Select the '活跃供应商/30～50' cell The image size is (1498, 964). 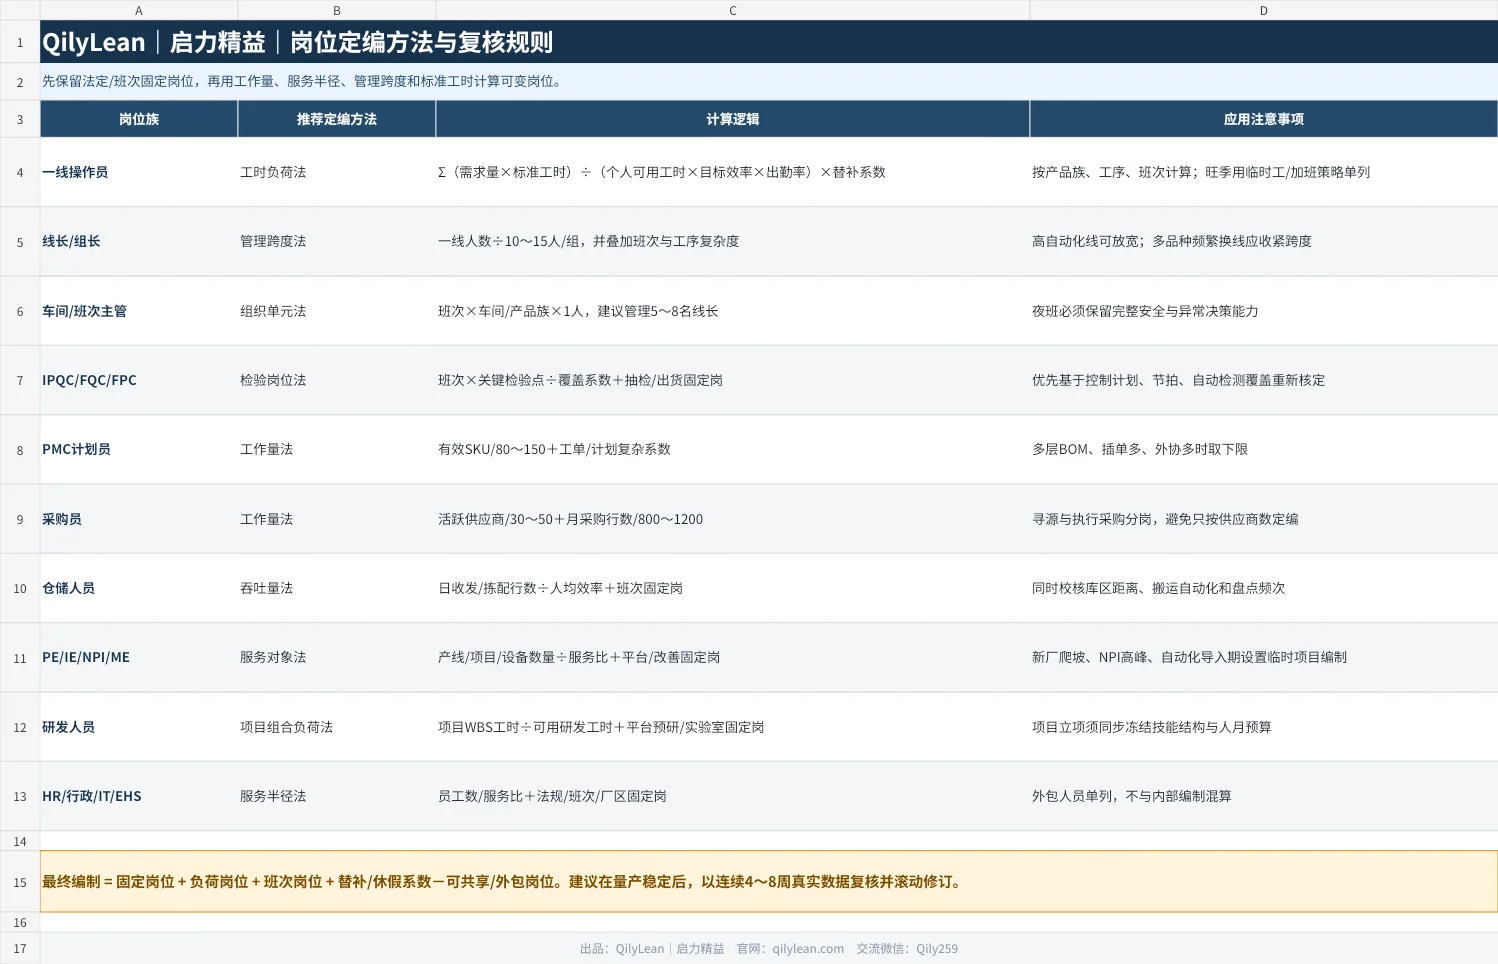733,519
